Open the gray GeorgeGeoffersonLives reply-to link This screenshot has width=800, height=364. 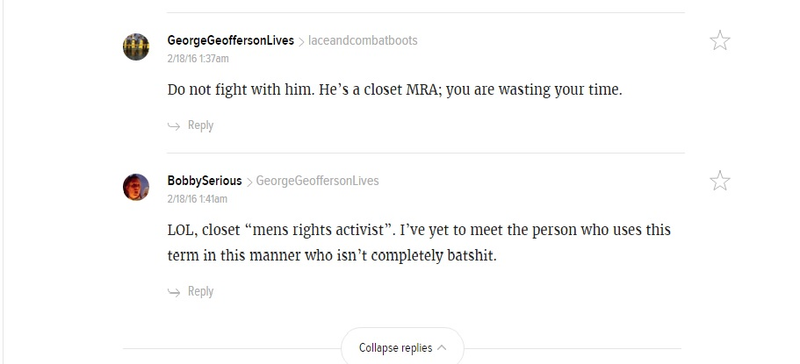317,181
